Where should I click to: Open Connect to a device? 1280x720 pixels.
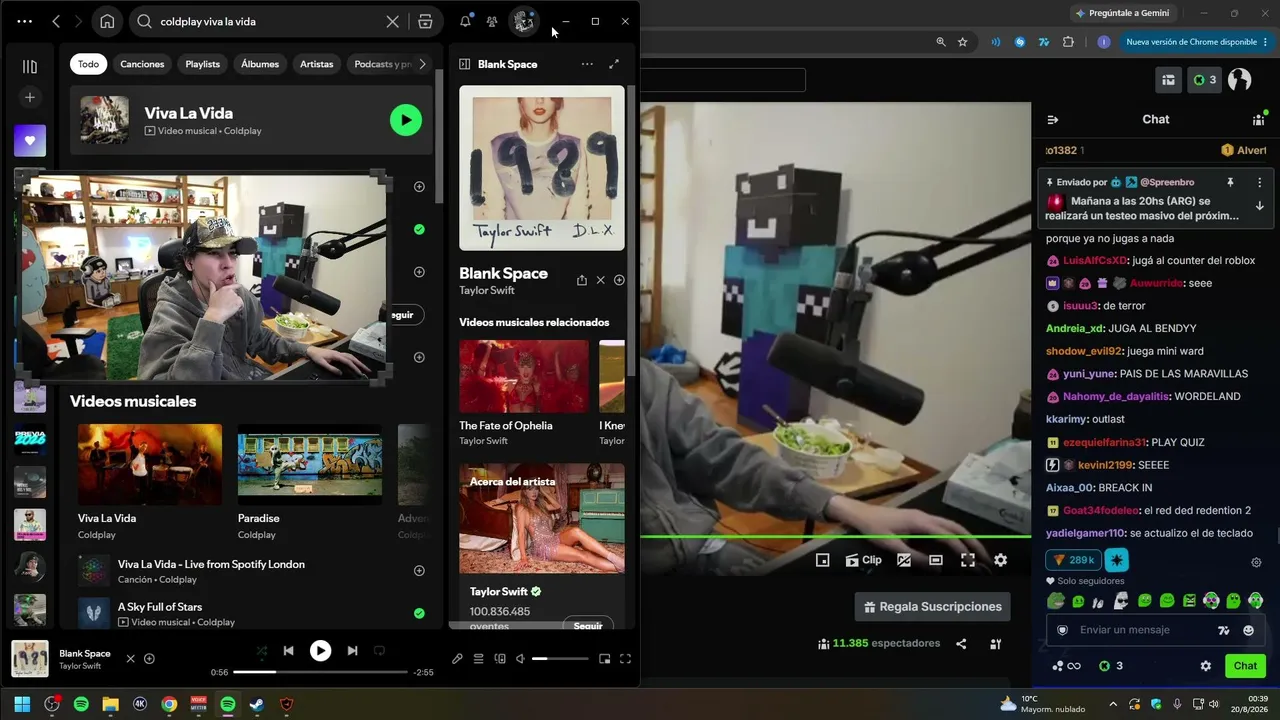click(500, 659)
